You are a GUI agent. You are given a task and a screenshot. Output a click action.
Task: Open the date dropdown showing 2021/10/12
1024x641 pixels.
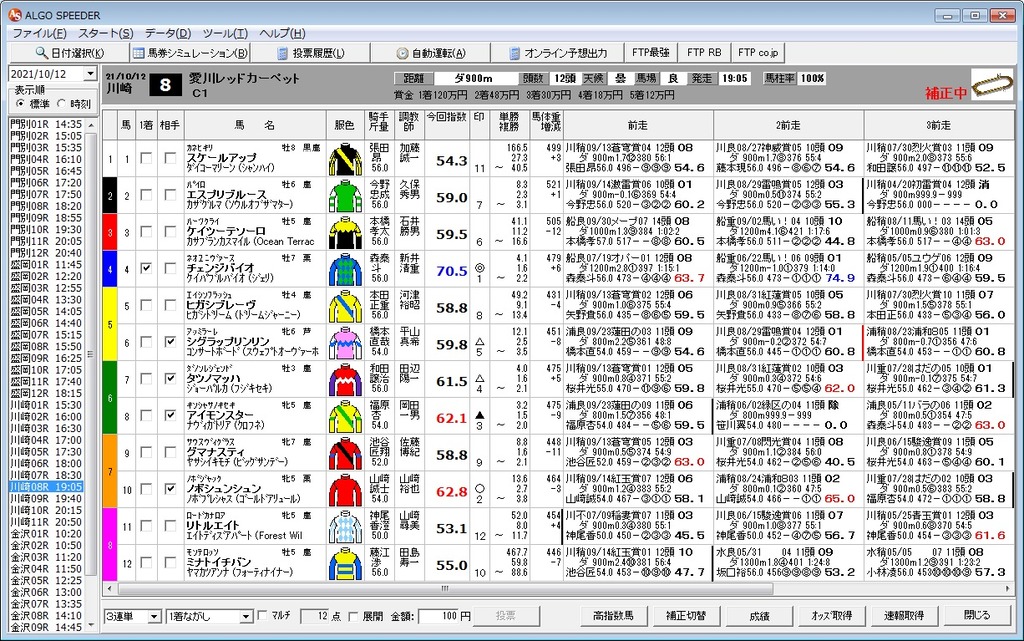[x=91, y=74]
